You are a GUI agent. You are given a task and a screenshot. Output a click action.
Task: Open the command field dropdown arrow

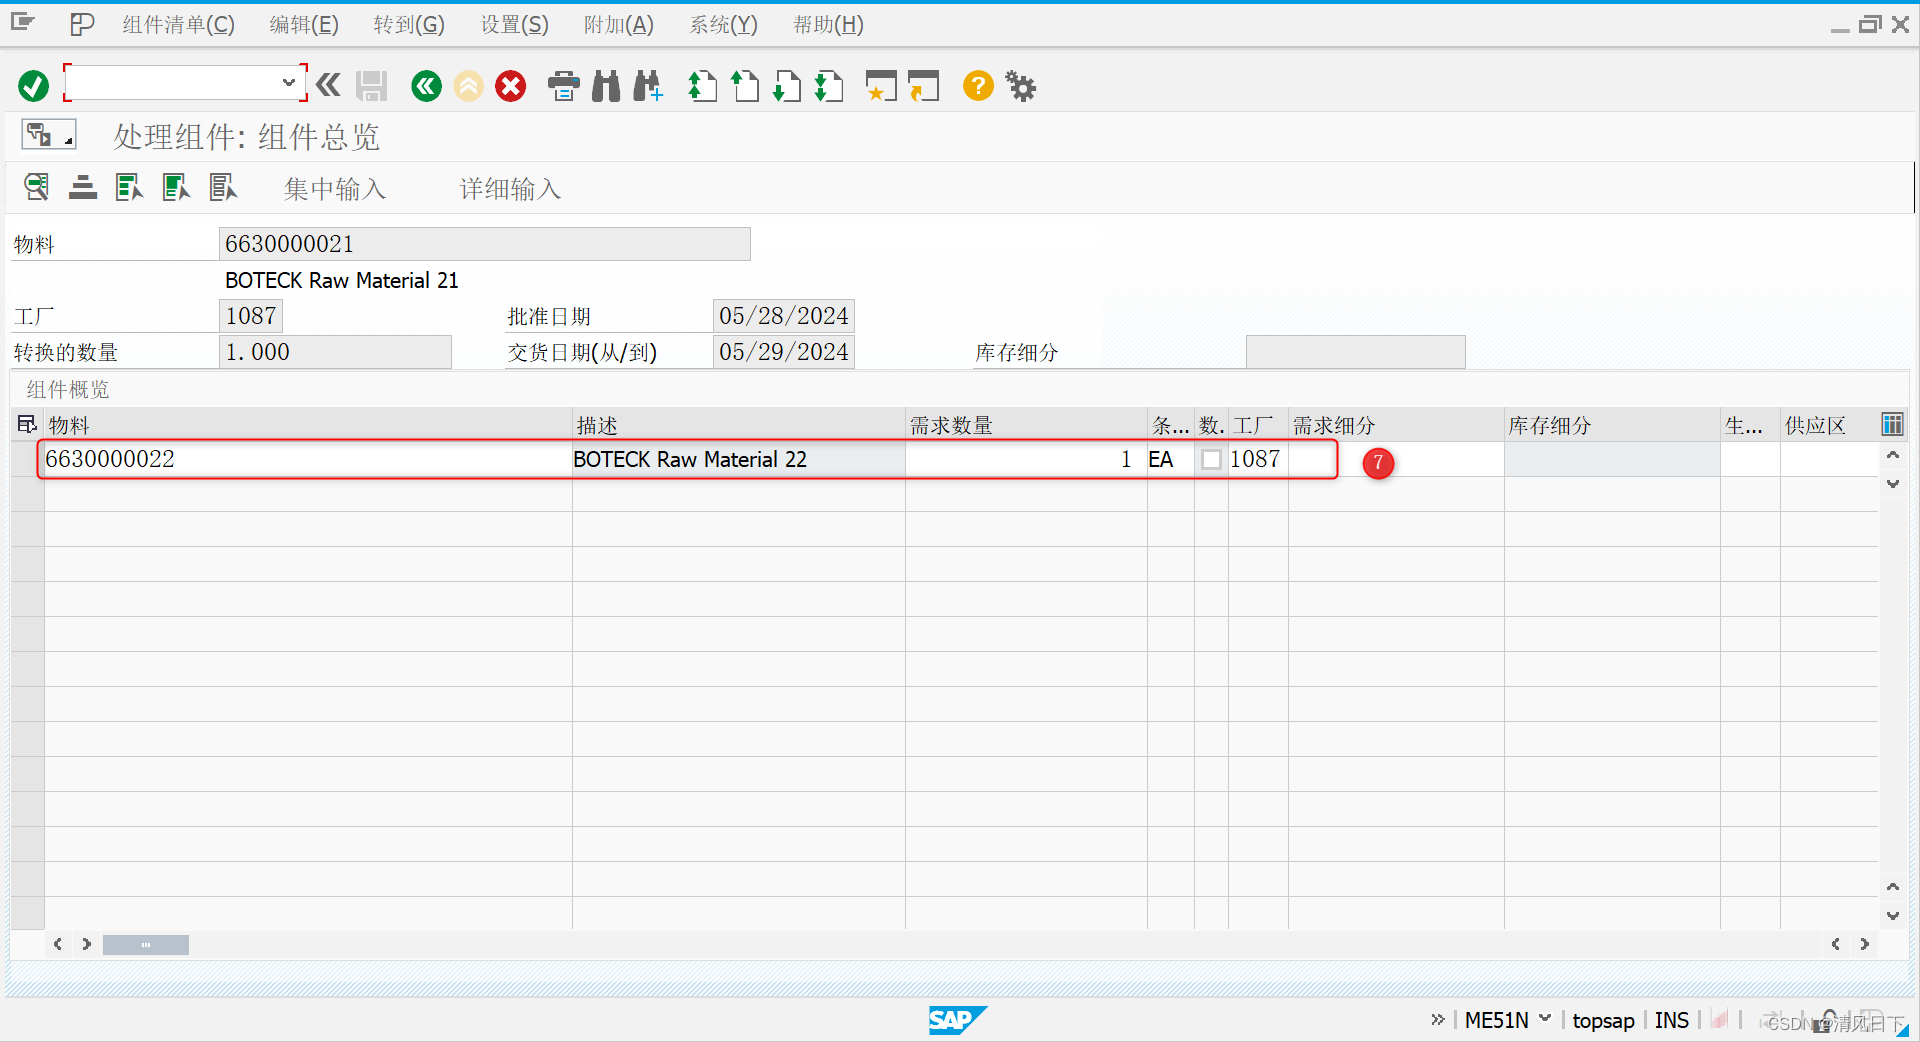(289, 83)
